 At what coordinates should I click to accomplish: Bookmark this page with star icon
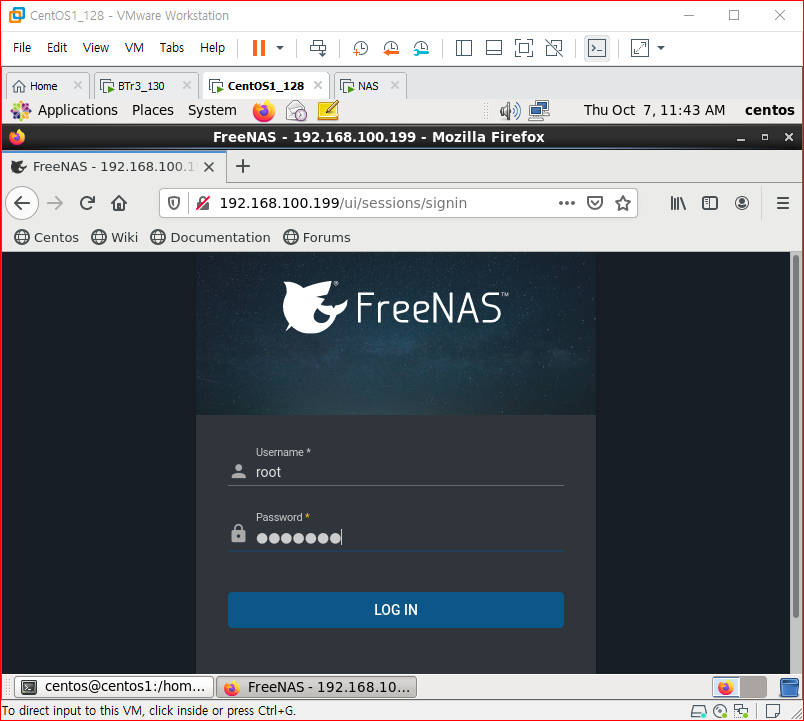[623, 204]
